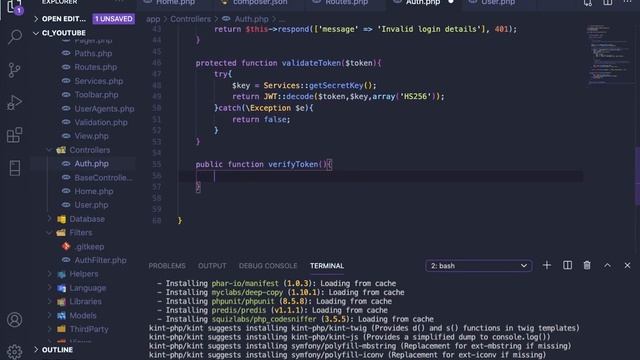Maximize terminal panel with up chevron
Viewport: 640px width, 360px height.
(x=607, y=265)
